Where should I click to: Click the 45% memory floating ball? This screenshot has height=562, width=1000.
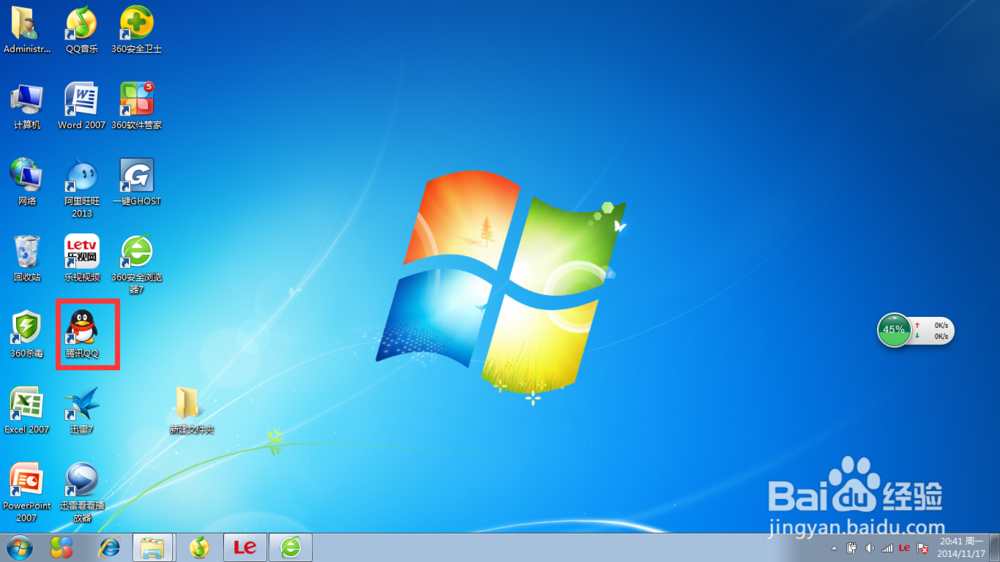tap(893, 330)
